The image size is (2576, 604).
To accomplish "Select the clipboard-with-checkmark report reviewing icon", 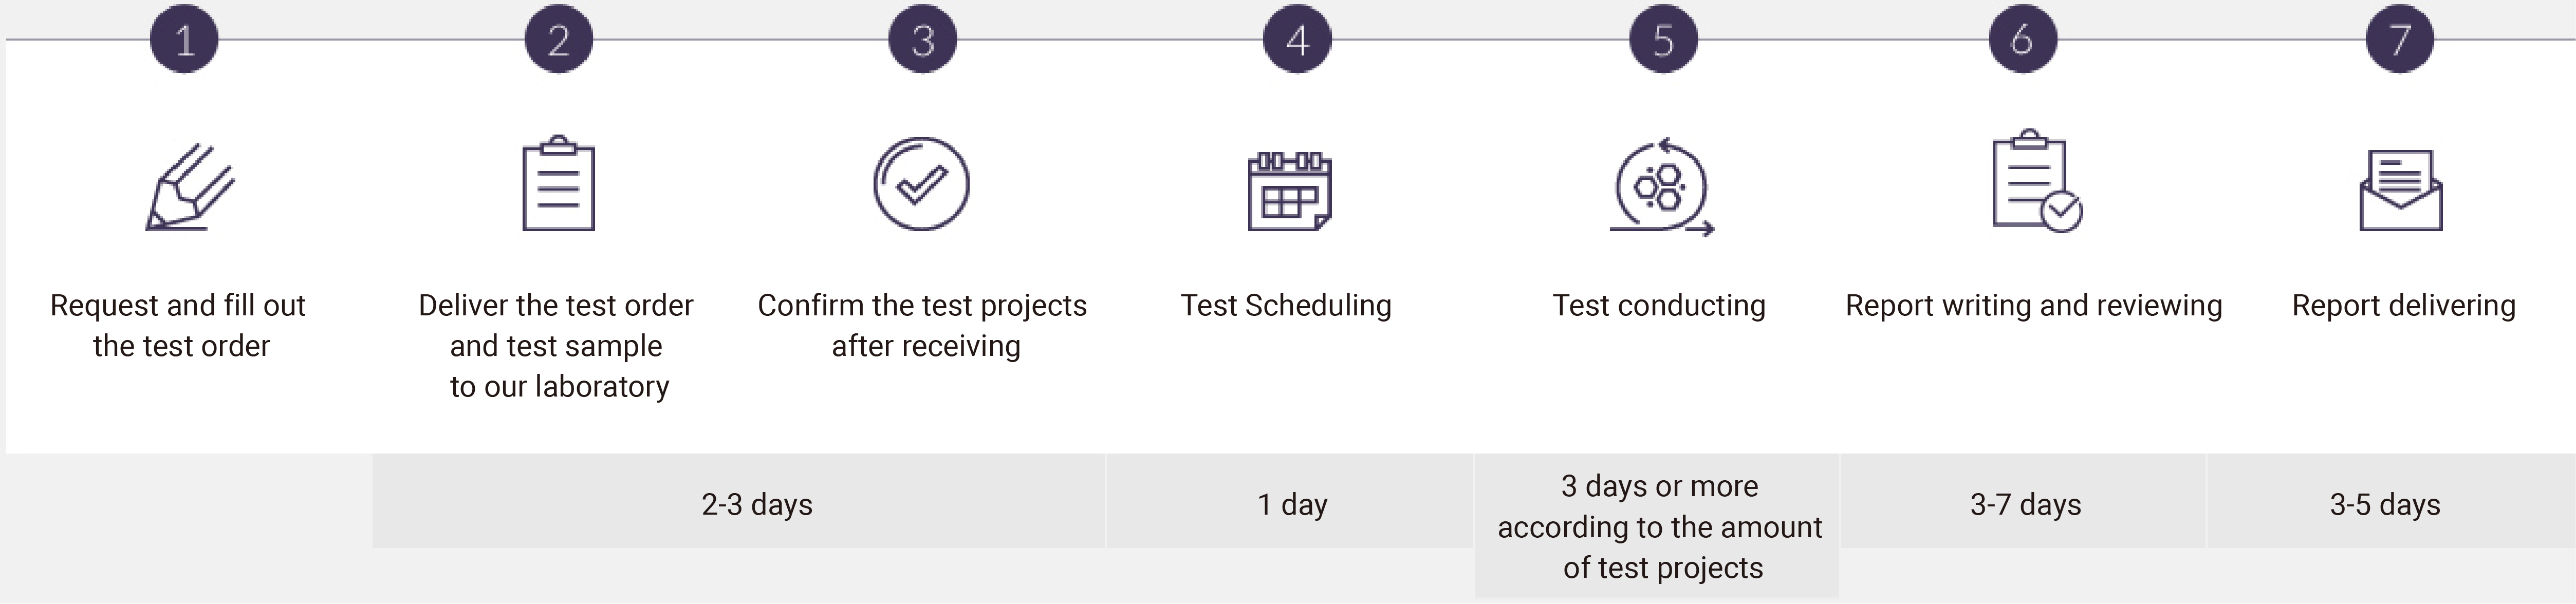I will point(2037,181).
